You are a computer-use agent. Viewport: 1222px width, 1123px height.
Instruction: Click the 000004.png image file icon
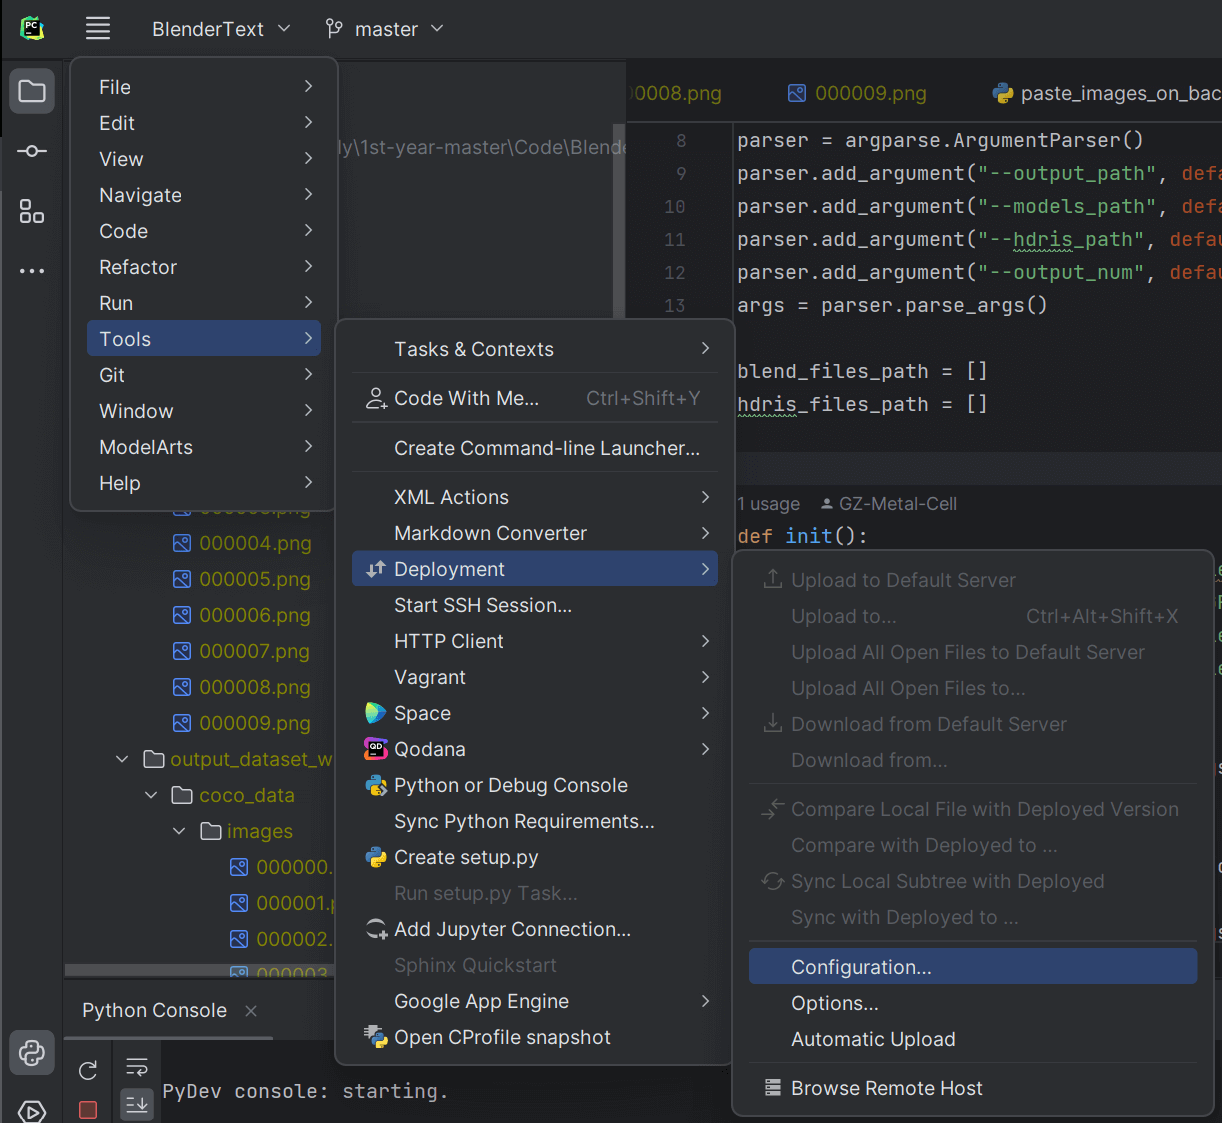pos(182,543)
